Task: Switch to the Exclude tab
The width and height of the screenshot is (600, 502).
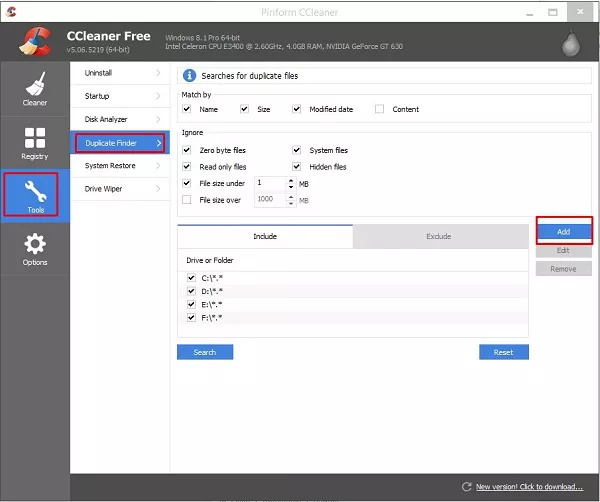Action: point(439,237)
